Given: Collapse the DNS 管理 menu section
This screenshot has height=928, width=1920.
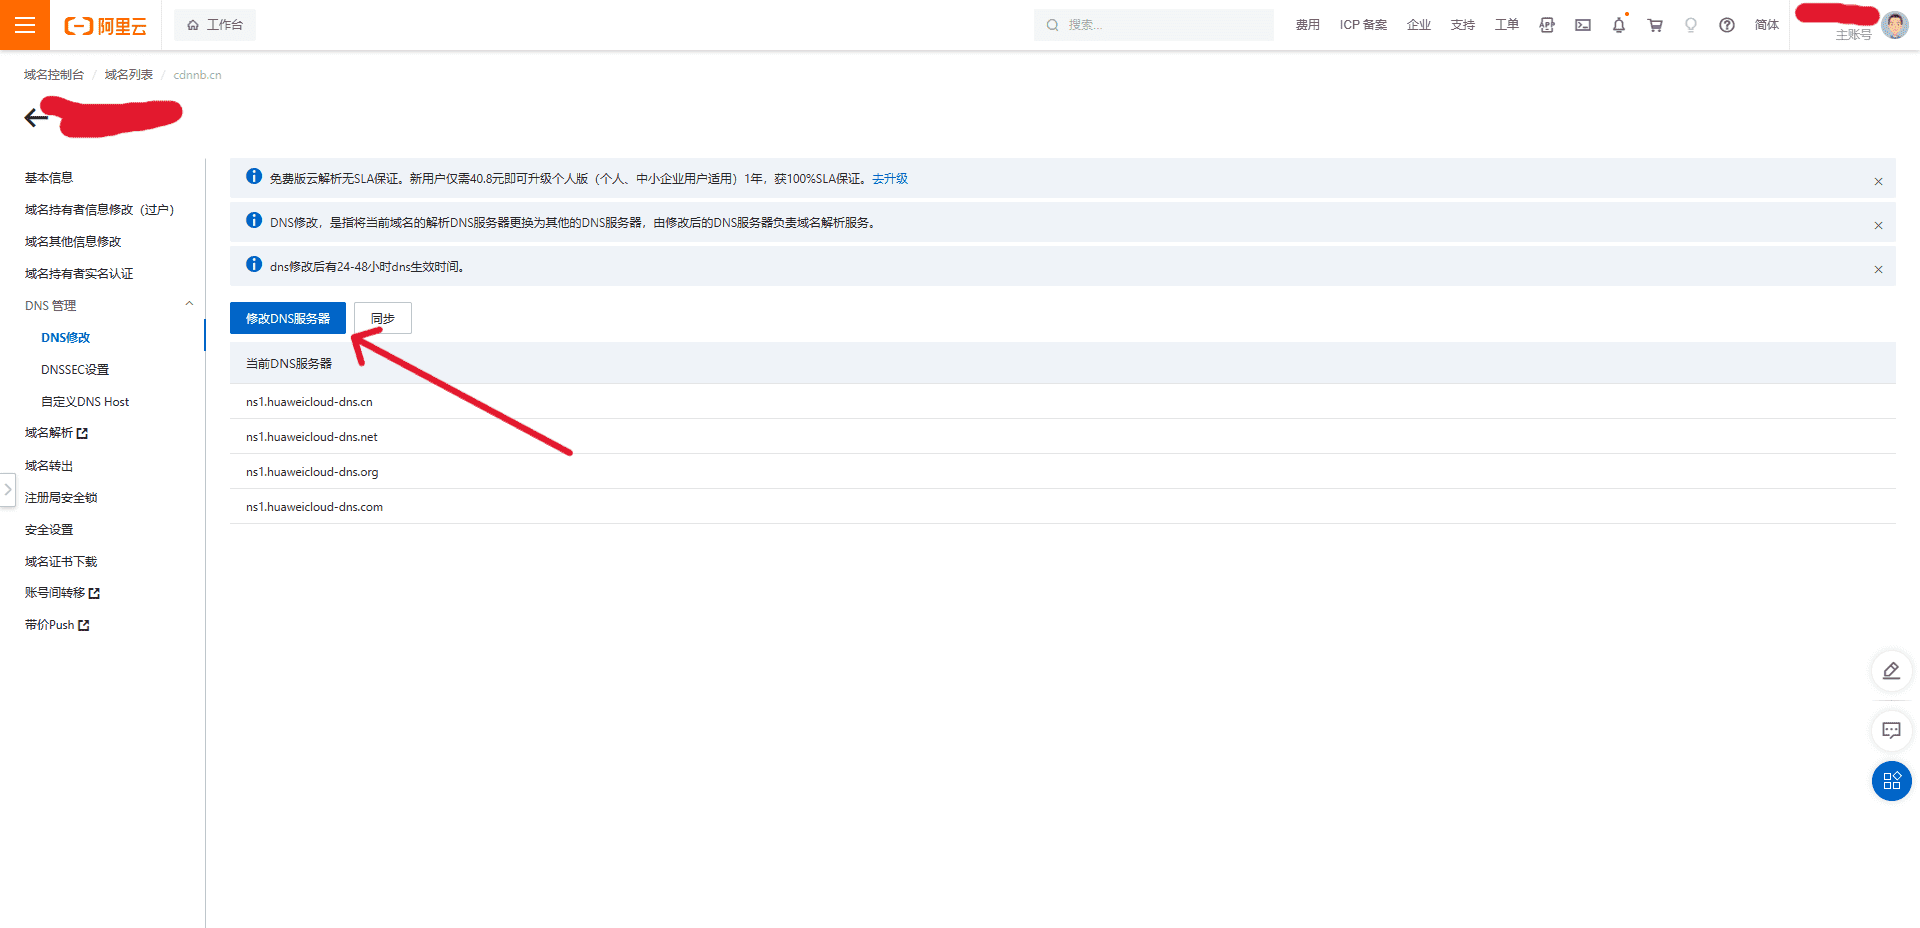Looking at the screenshot, I should coord(189,305).
